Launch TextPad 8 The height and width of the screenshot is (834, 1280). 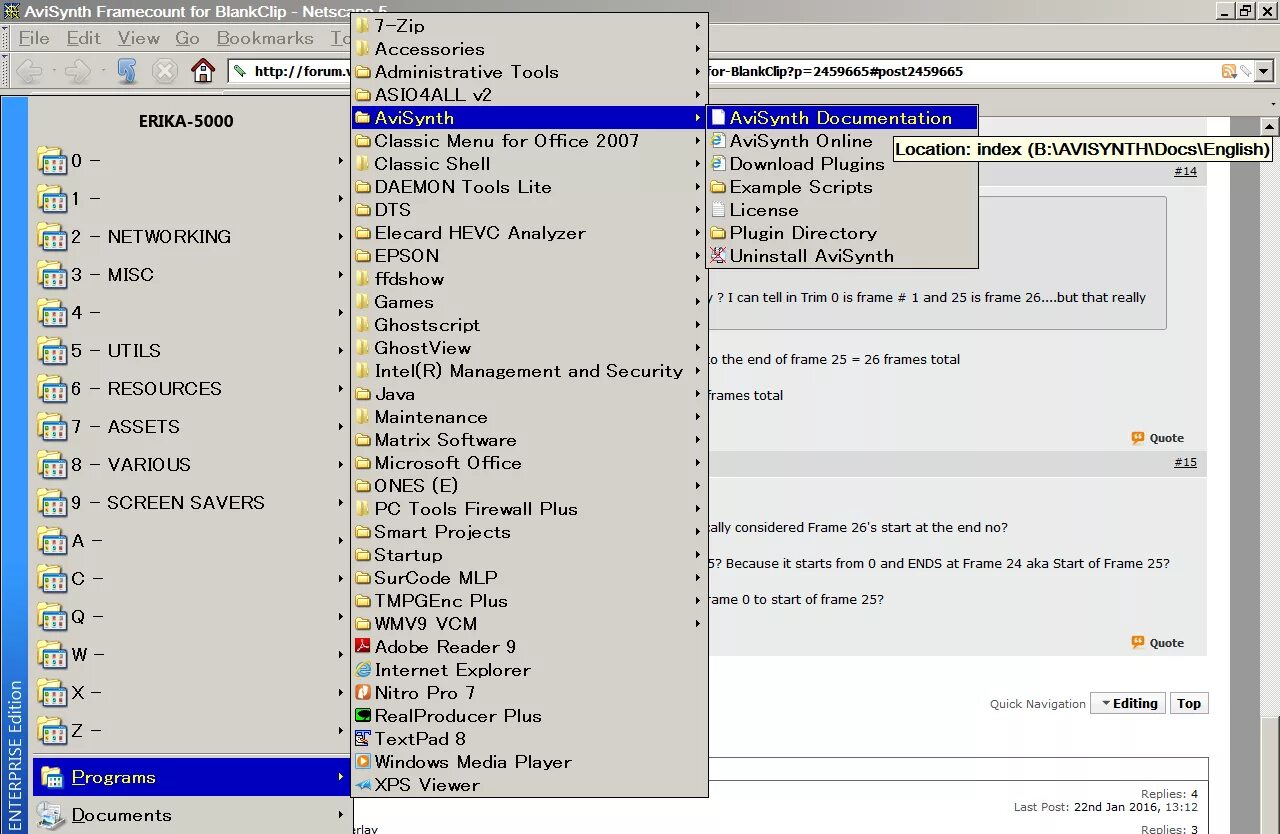click(x=530, y=739)
